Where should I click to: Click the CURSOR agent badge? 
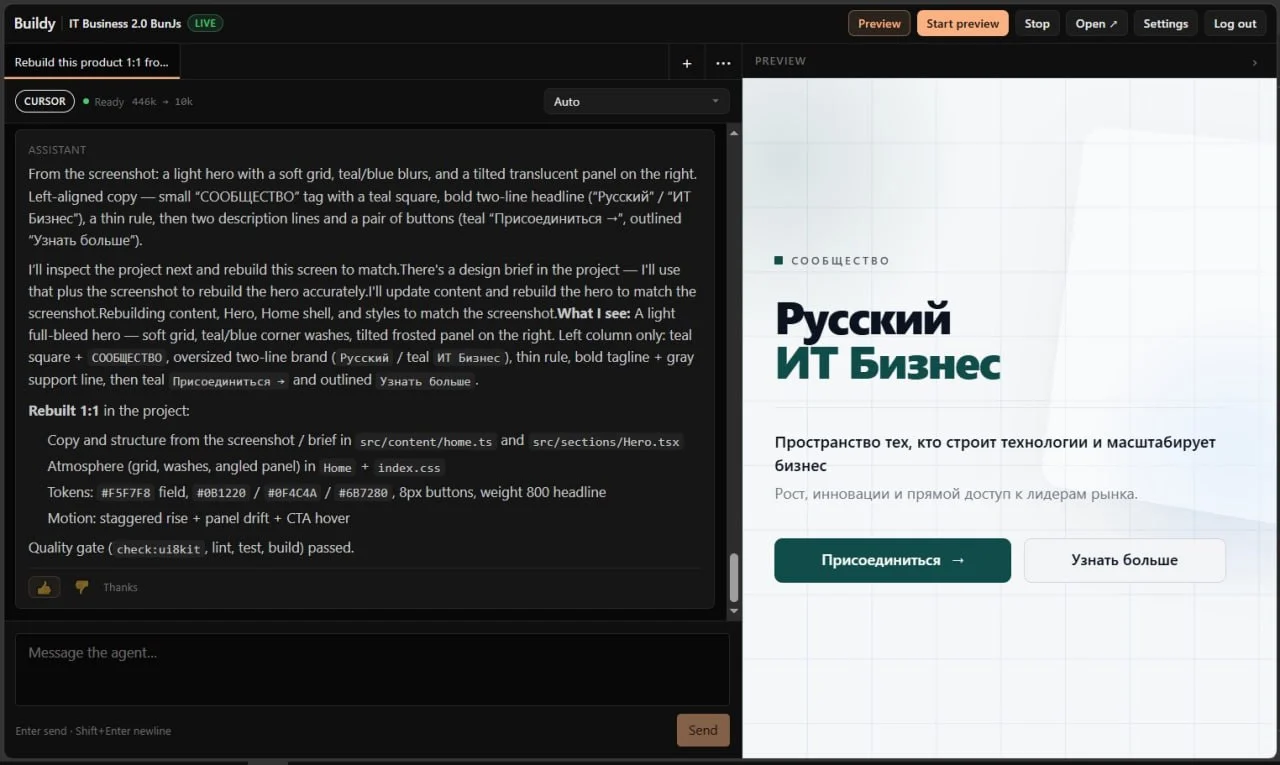coord(45,101)
